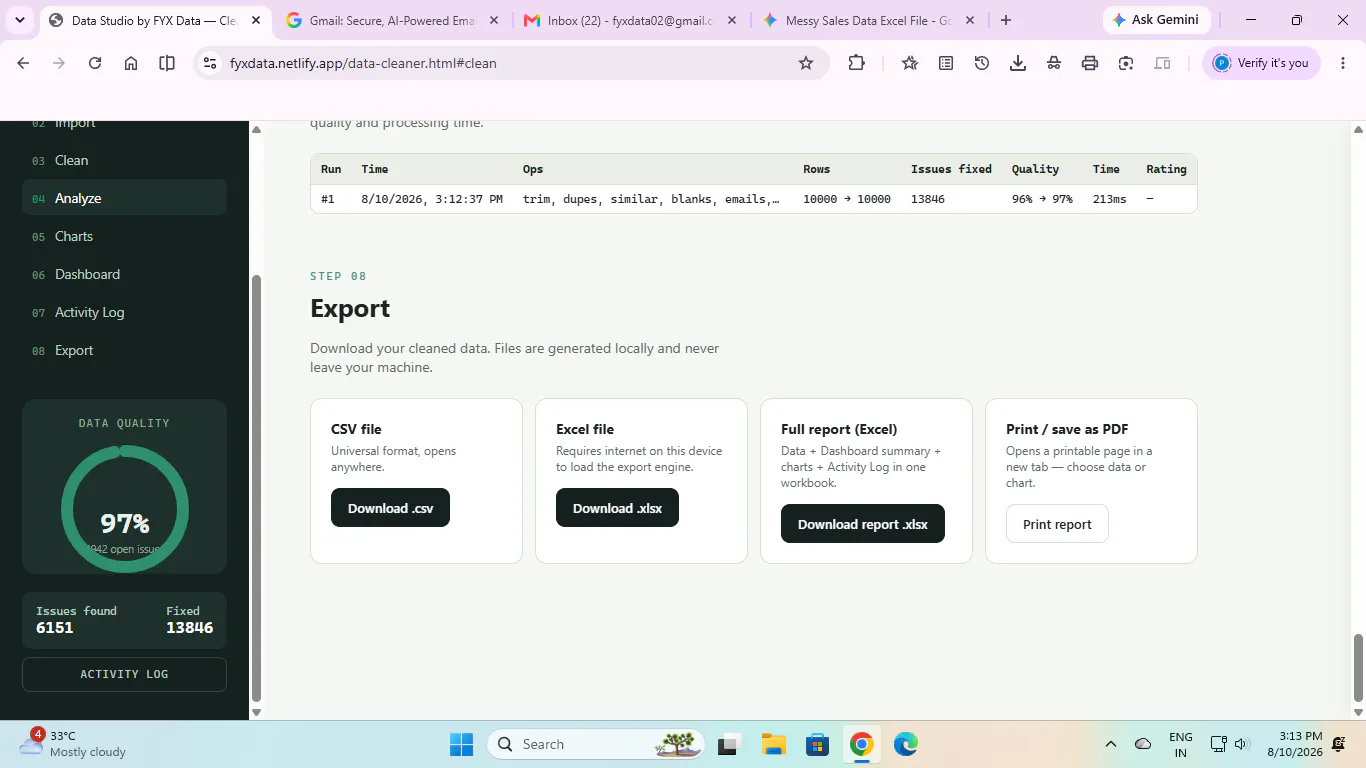This screenshot has width=1366, height=768.
Task: Show hidden tray icons chevron
Action: coord(1111,744)
